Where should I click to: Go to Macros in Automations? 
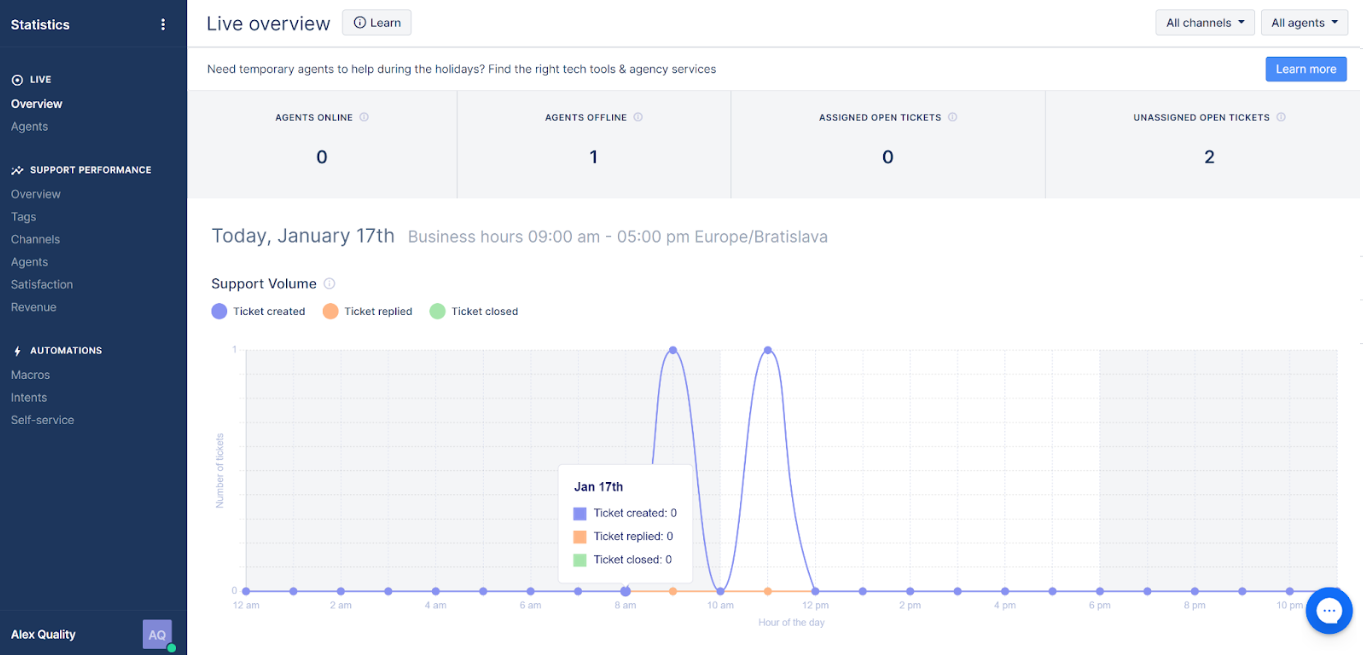coord(30,375)
